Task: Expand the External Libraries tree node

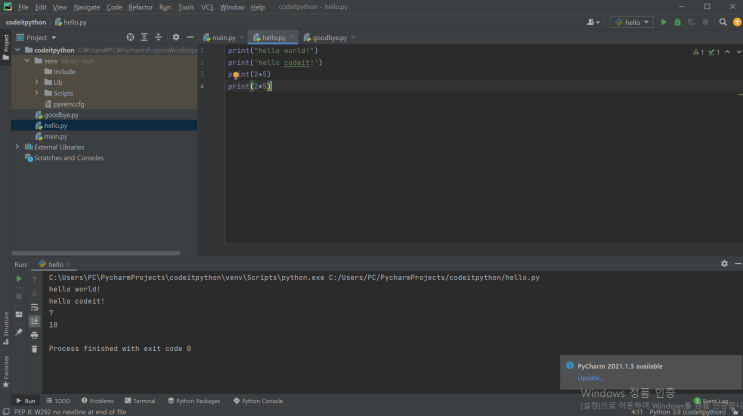Action: pos(17,147)
